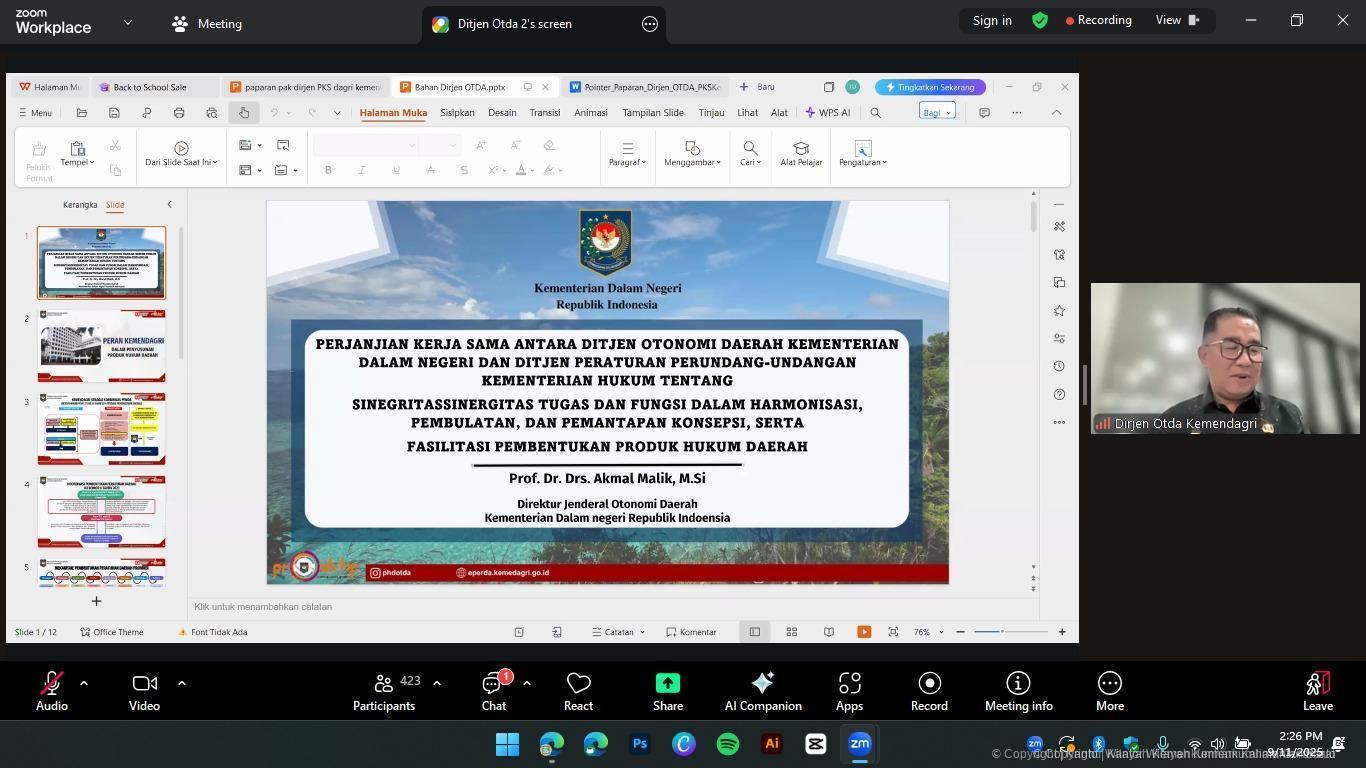Screen dimensions: 1366x768
Task: Click the slide sorter view icon
Action: (x=791, y=631)
